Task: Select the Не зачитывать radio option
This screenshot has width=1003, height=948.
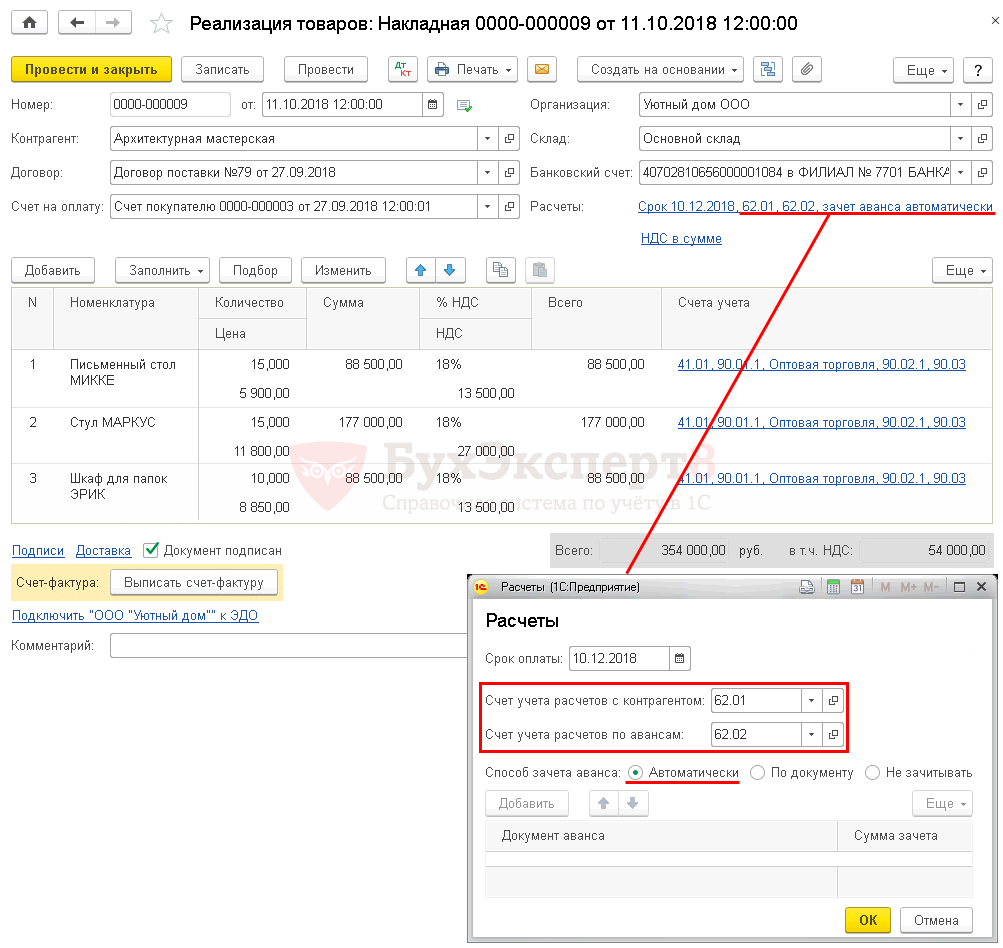Action: (873, 773)
